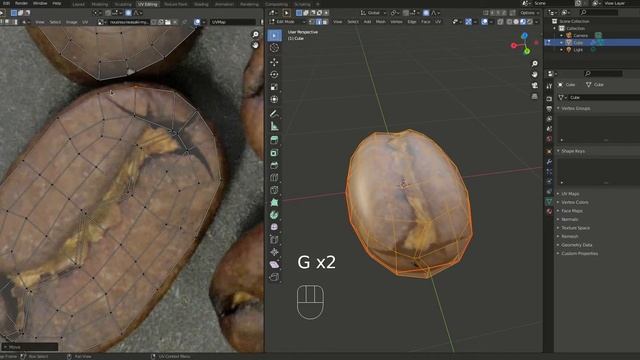Select the Edge Slide tool
This screenshot has width=640, height=360.
274,240
